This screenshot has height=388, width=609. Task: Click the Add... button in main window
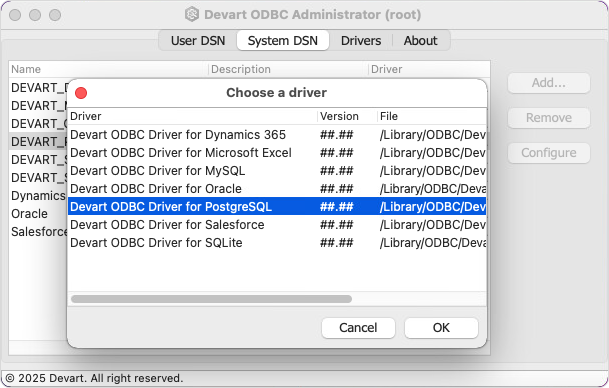click(549, 83)
